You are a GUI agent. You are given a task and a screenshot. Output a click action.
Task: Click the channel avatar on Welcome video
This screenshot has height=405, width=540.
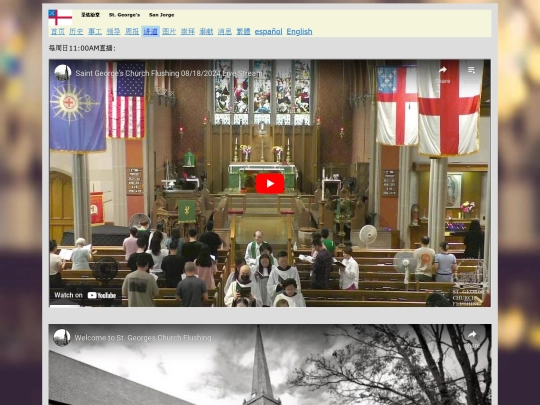(x=62, y=338)
